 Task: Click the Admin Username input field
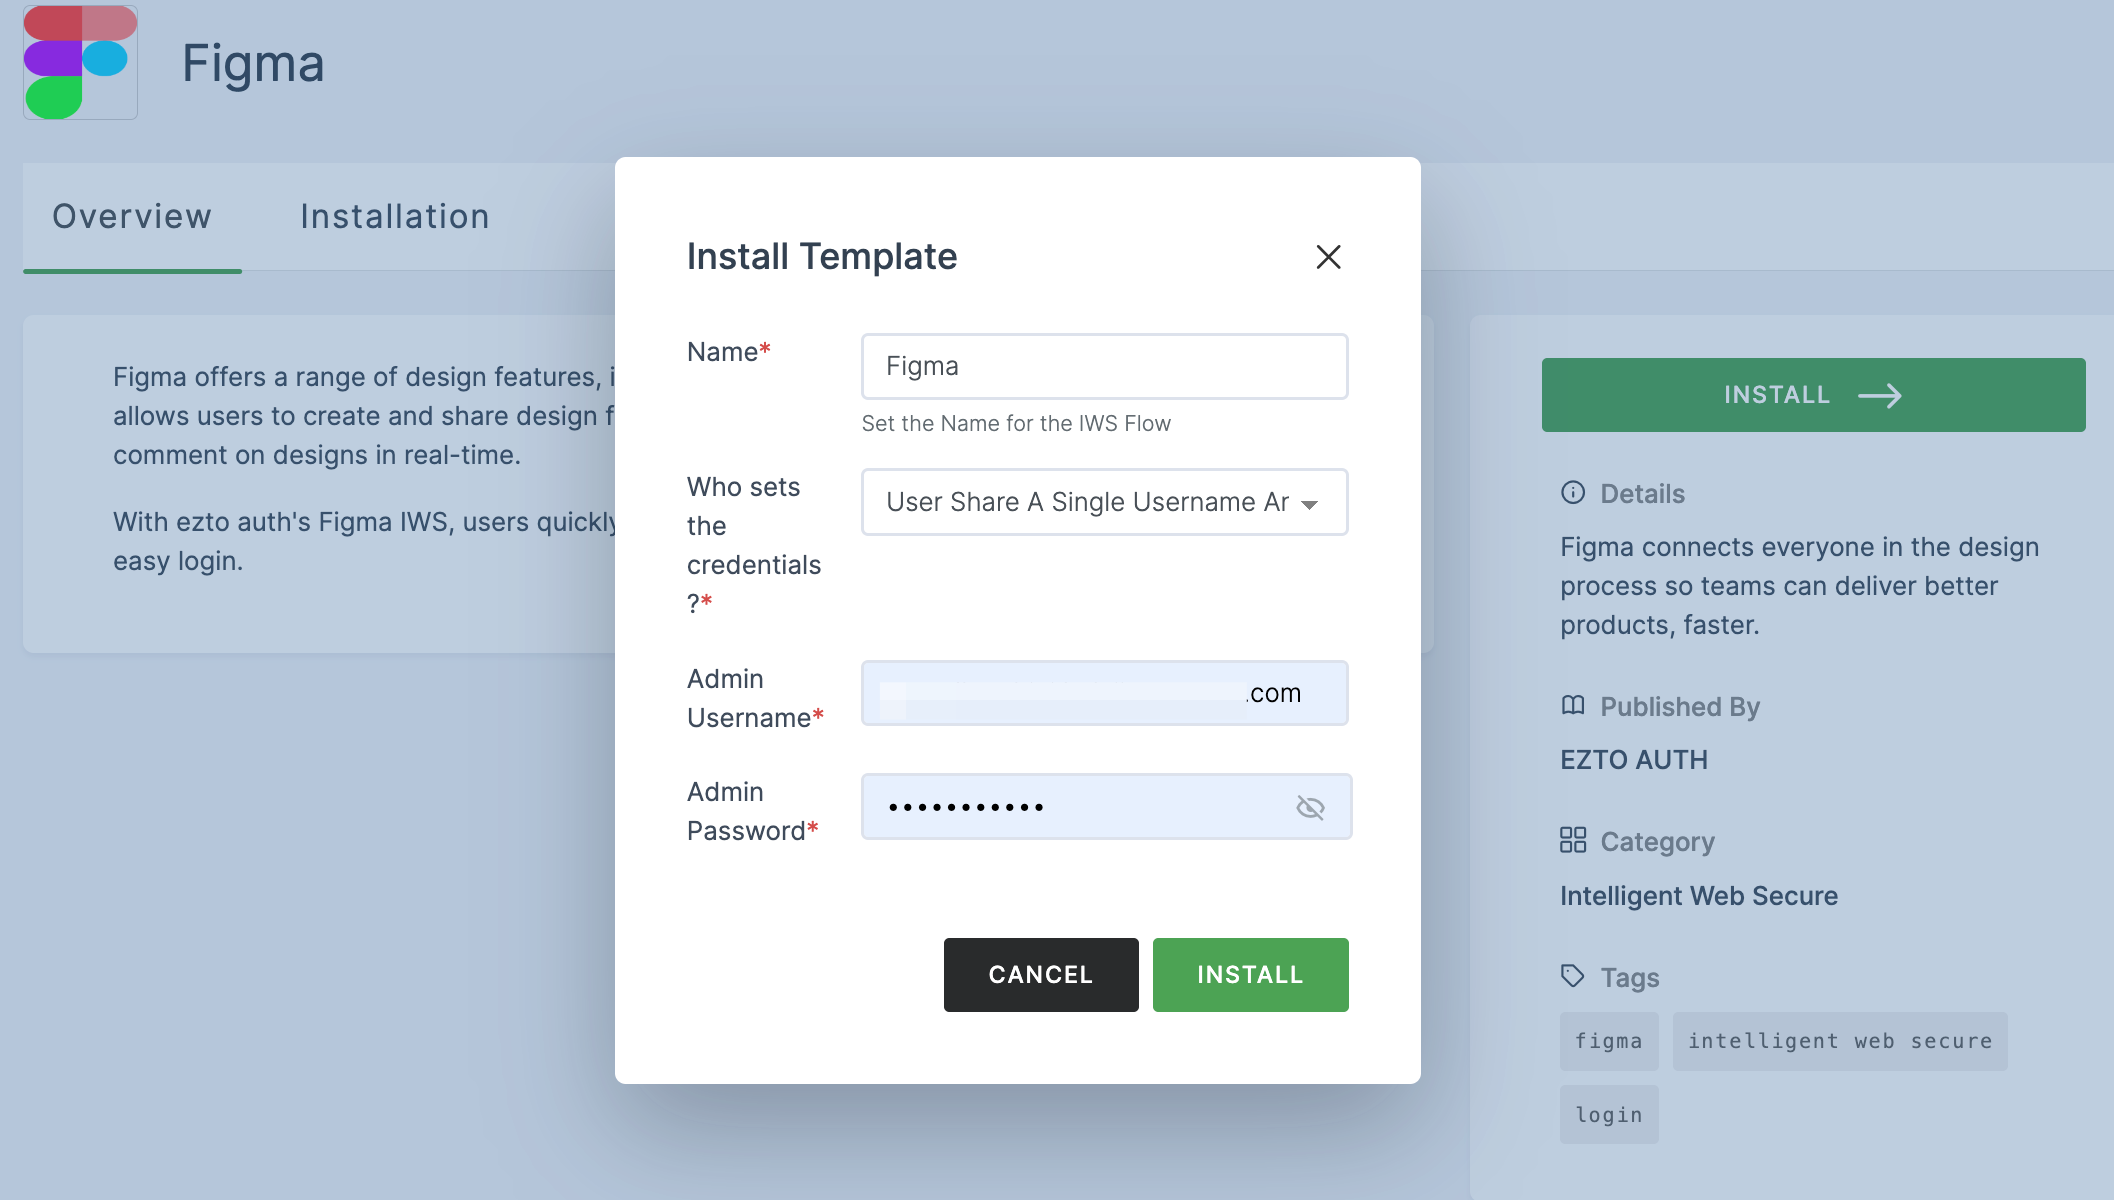[1105, 693]
